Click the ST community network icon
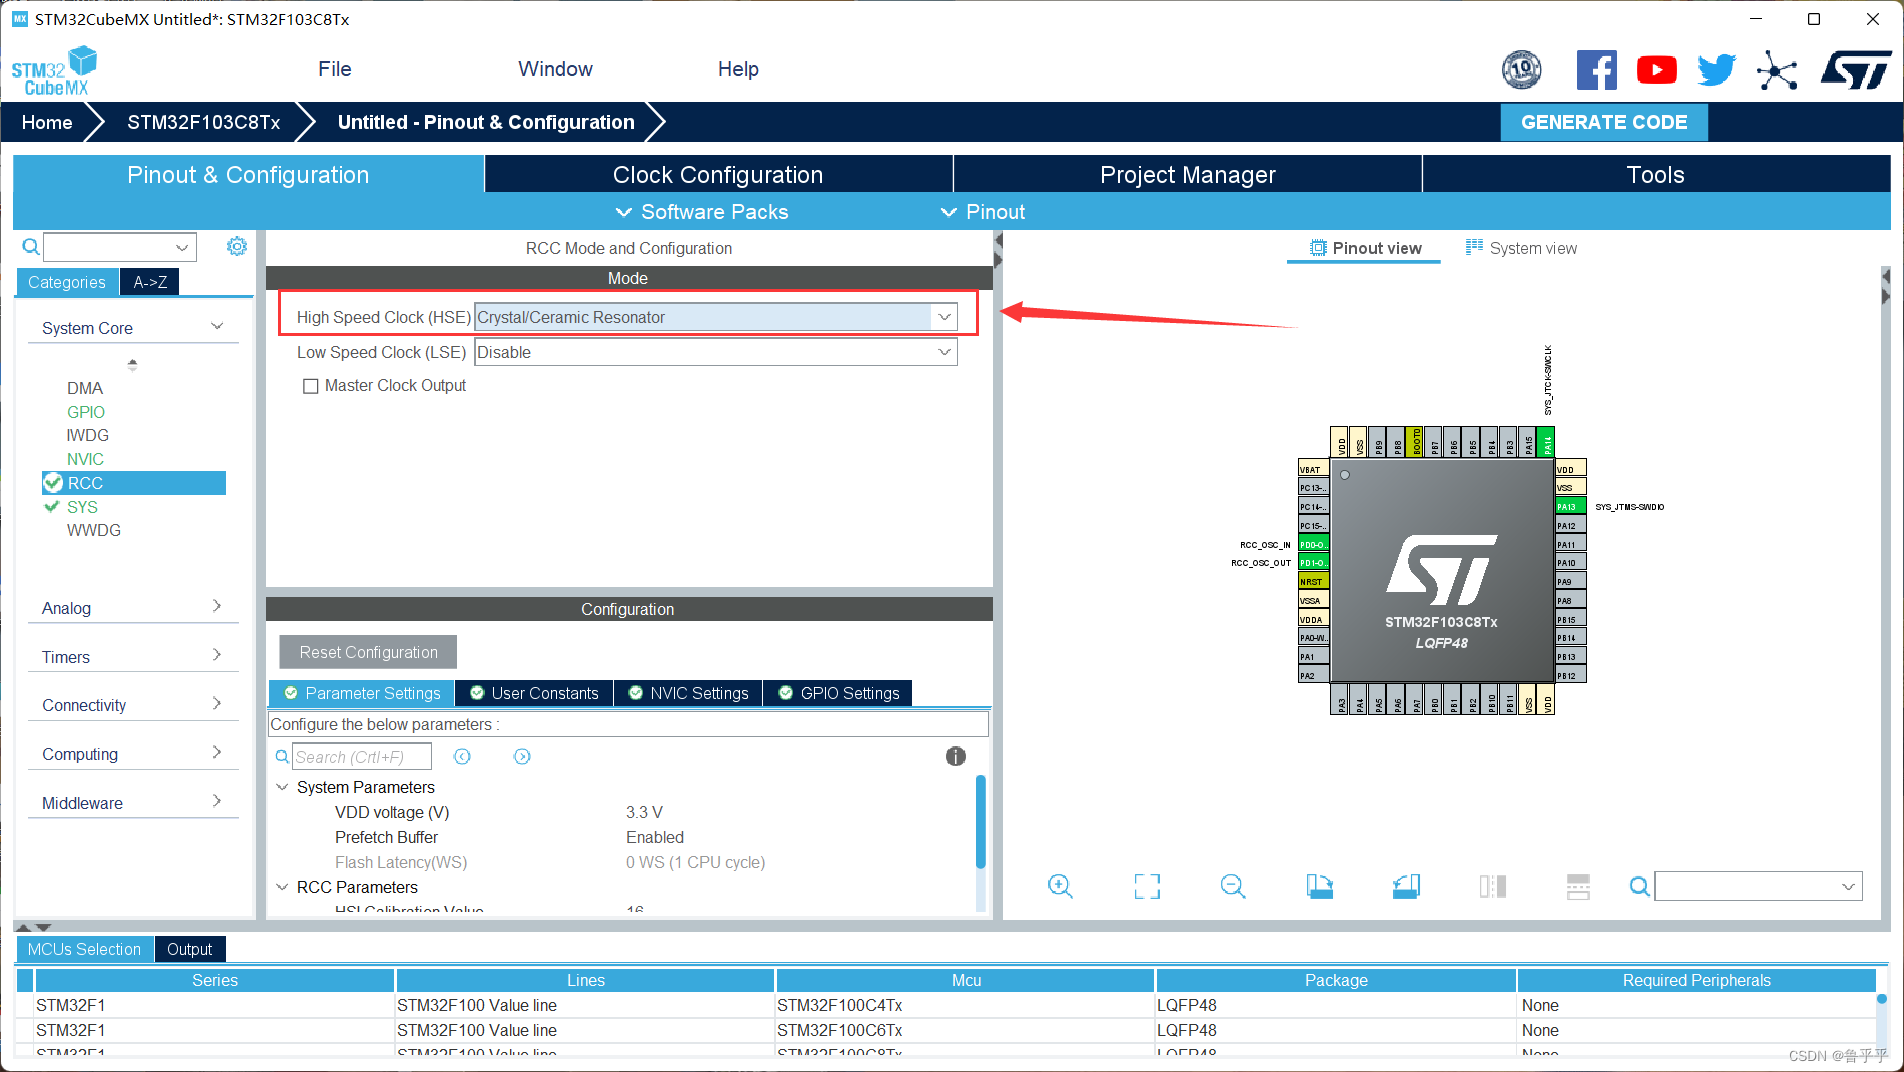The height and width of the screenshot is (1072, 1904). tap(1777, 70)
